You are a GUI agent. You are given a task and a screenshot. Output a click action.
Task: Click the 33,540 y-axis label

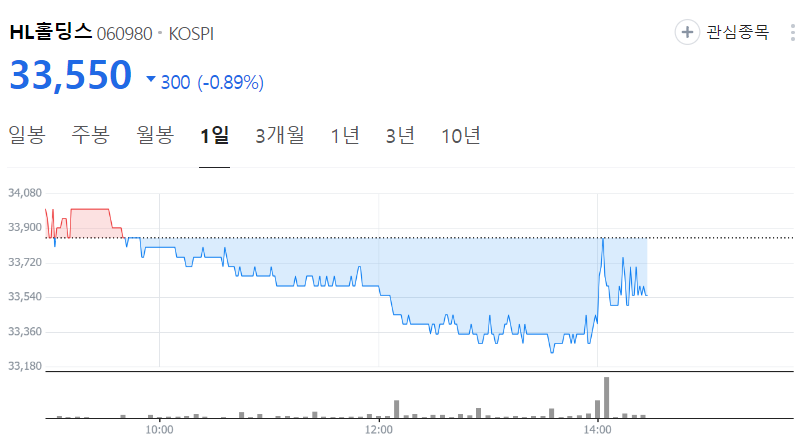point(25,296)
